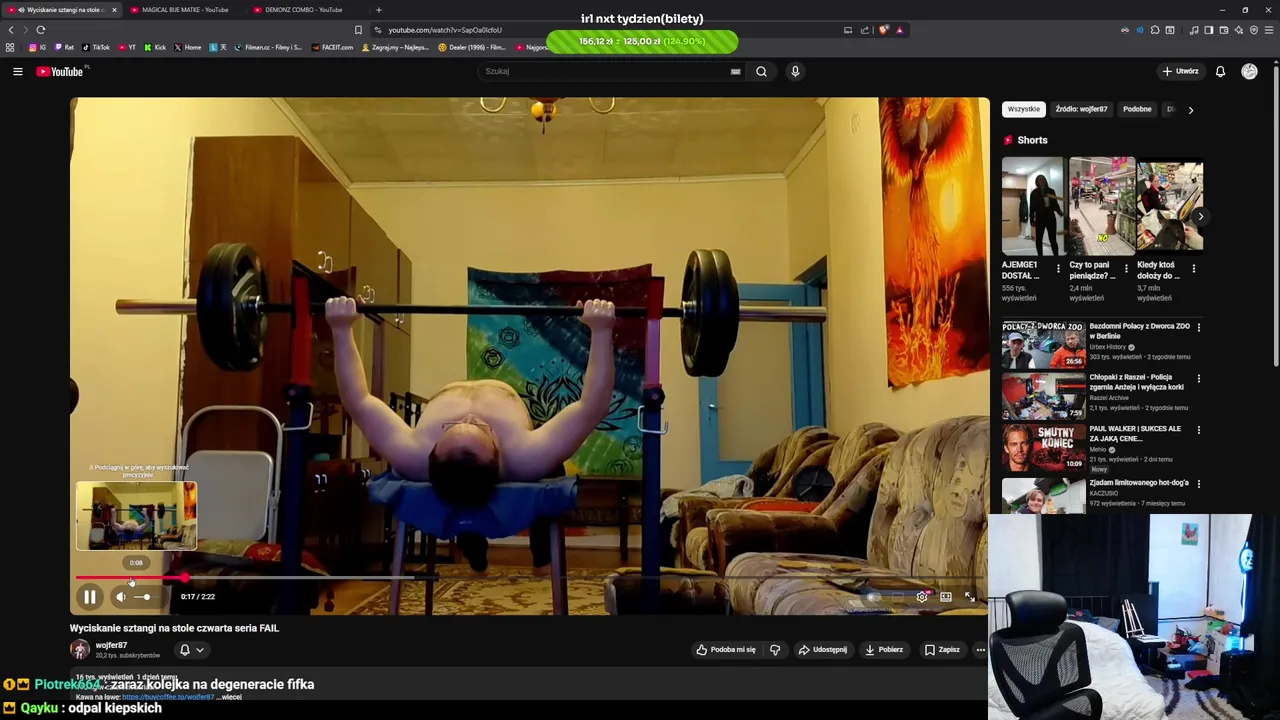The width and height of the screenshot is (1280, 720).
Task: Open the Czy to pani pieniądze short
Action: [x=1102, y=205]
